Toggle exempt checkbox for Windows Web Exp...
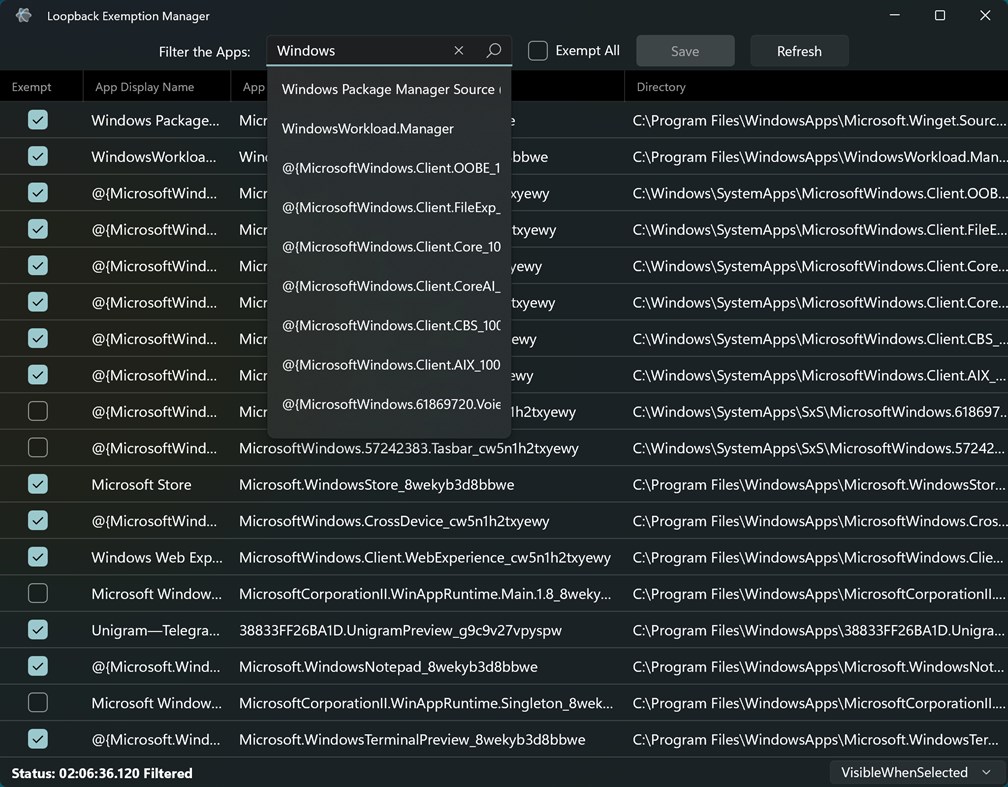The width and height of the screenshot is (1008, 787). click(38, 557)
